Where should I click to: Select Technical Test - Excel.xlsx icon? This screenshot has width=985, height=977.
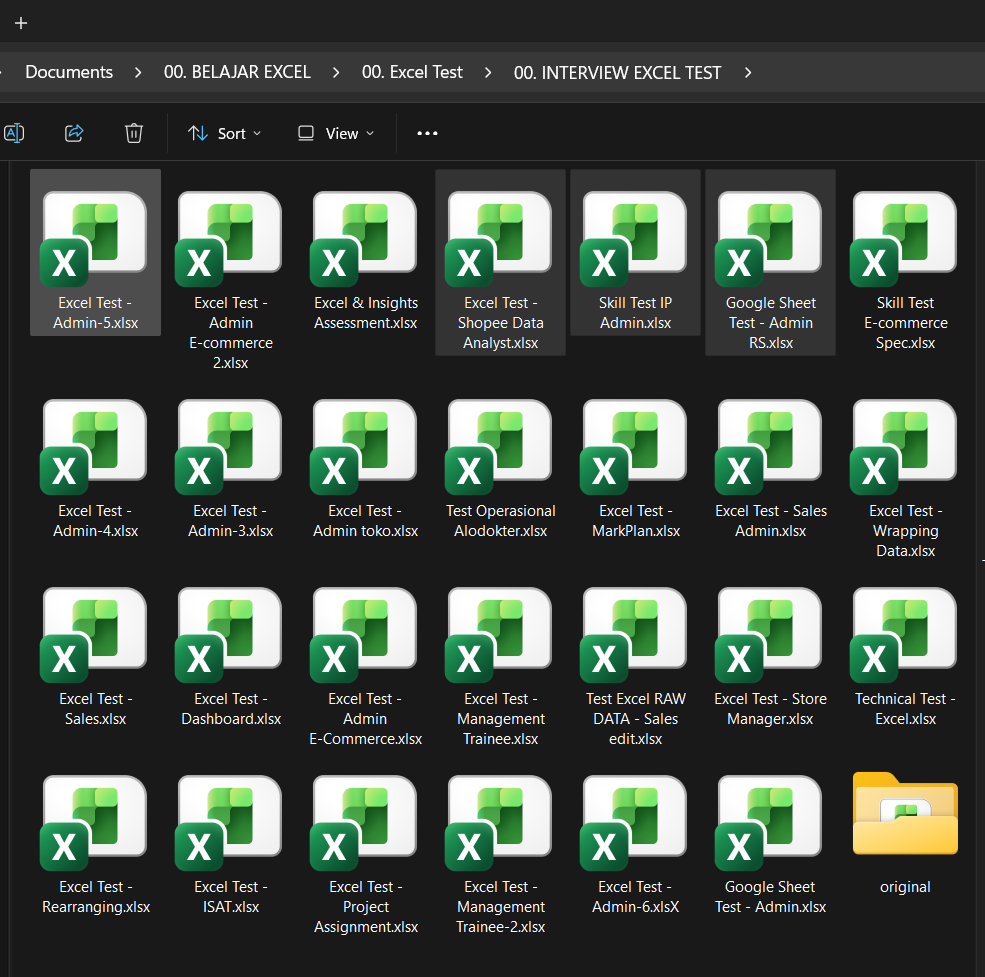point(905,635)
